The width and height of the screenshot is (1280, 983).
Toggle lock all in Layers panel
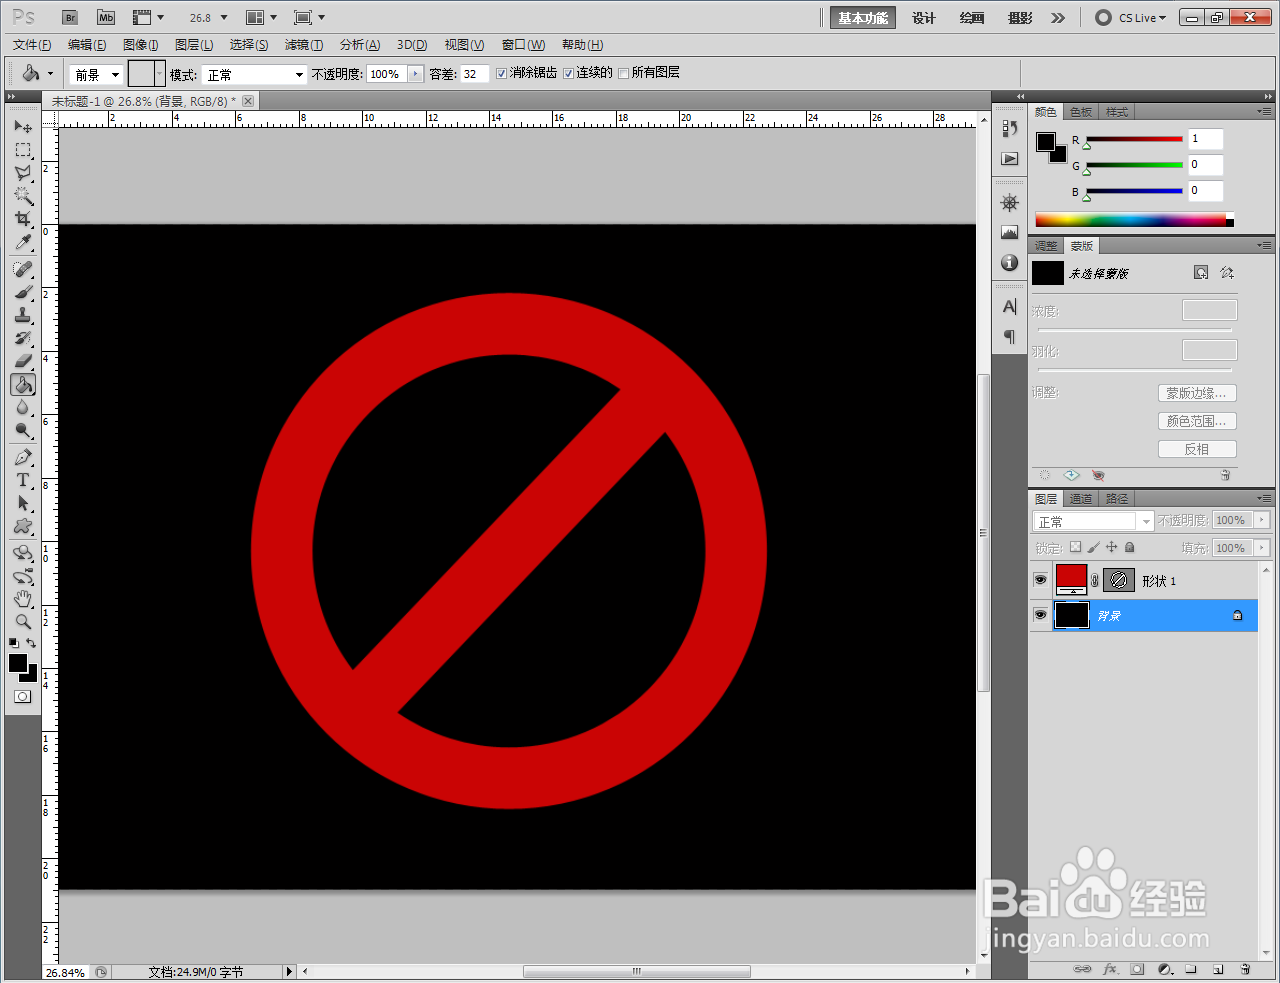[1129, 547]
